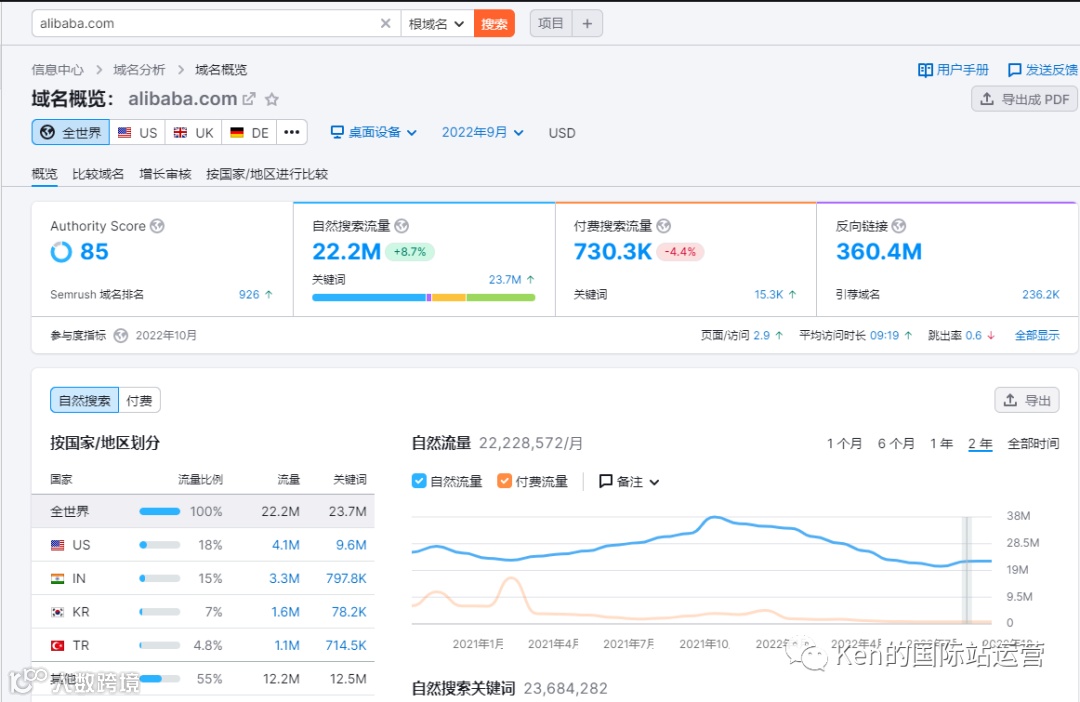Image resolution: width=1080 pixels, height=702 pixels.
Task: Select 1 个月 time range
Action: coord(844,444)
